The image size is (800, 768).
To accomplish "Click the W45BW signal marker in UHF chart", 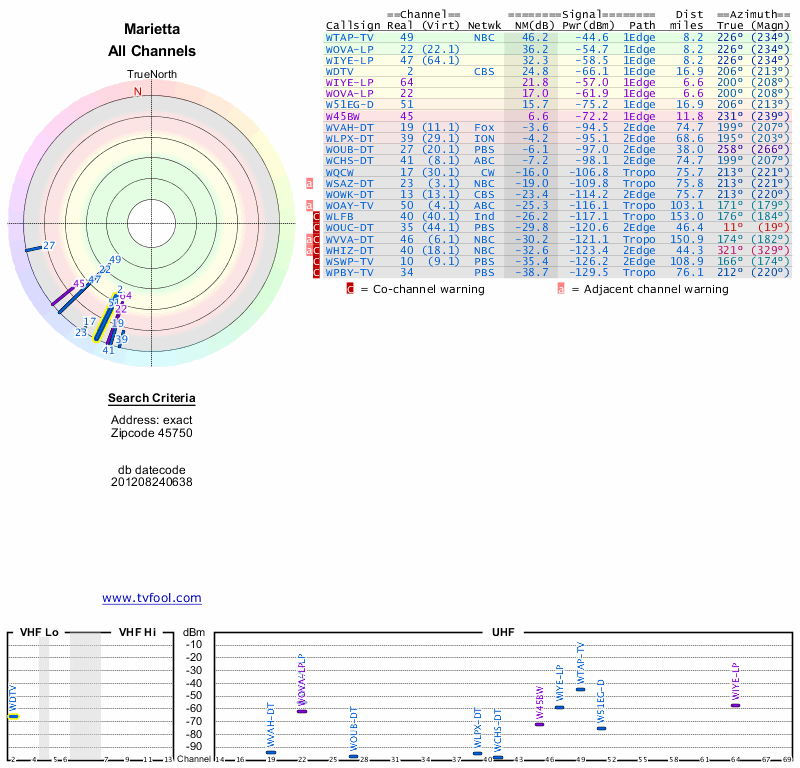I will 540,723.
